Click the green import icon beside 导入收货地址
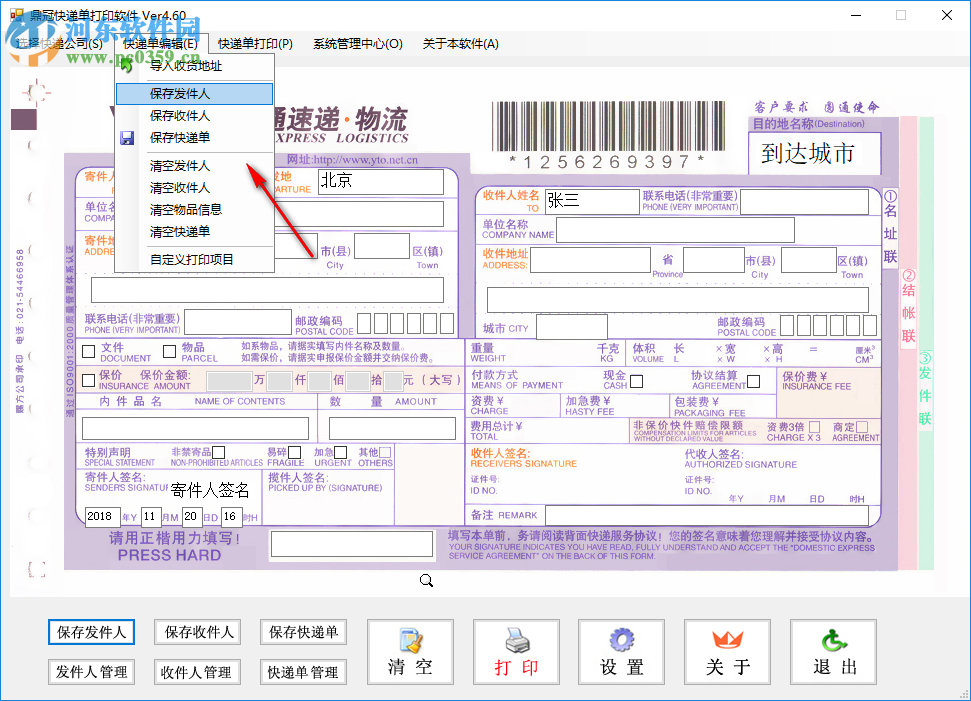Screen dimensions: 971x701 pos(127,64)
